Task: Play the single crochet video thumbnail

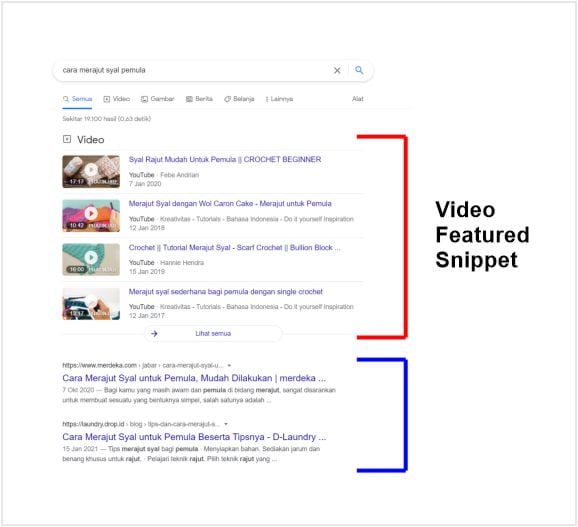Action: click(x=91, y=304)
